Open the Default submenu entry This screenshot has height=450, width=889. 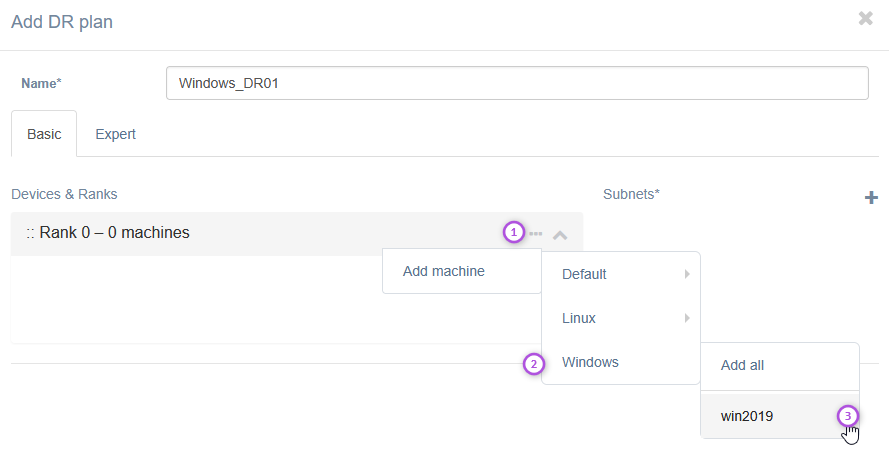tap(600, 274)
